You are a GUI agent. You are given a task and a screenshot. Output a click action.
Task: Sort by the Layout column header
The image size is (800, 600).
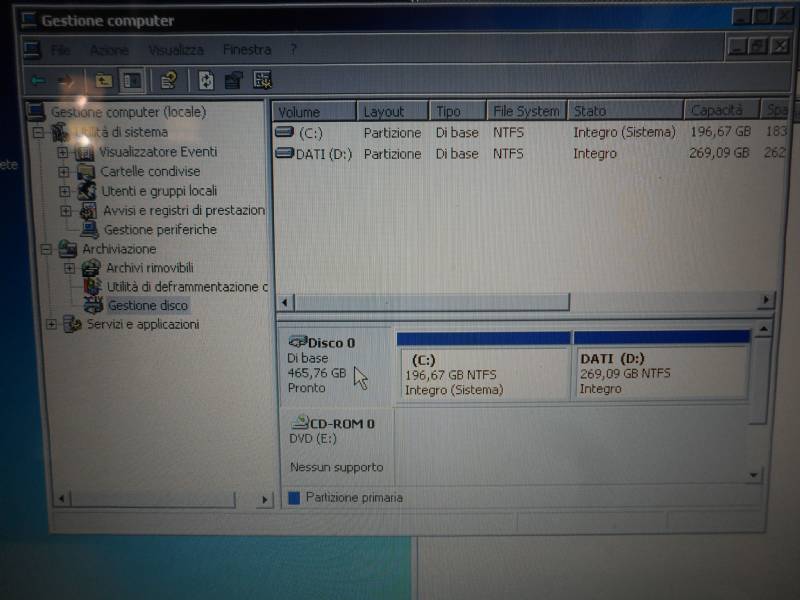[x=392, y=112]
